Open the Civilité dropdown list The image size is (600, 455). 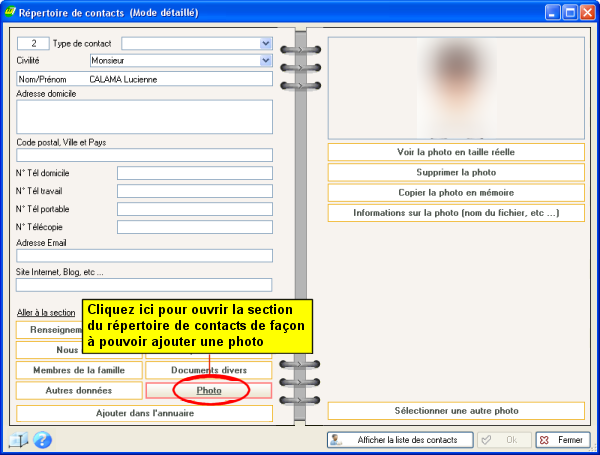(x=266, y=60)
